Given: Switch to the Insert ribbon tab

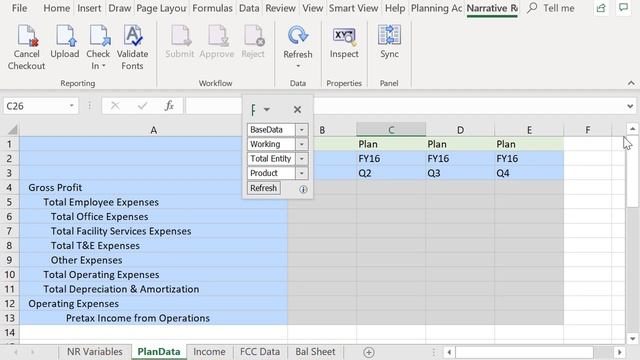Looking at the screenshot, I should point(89,8).
